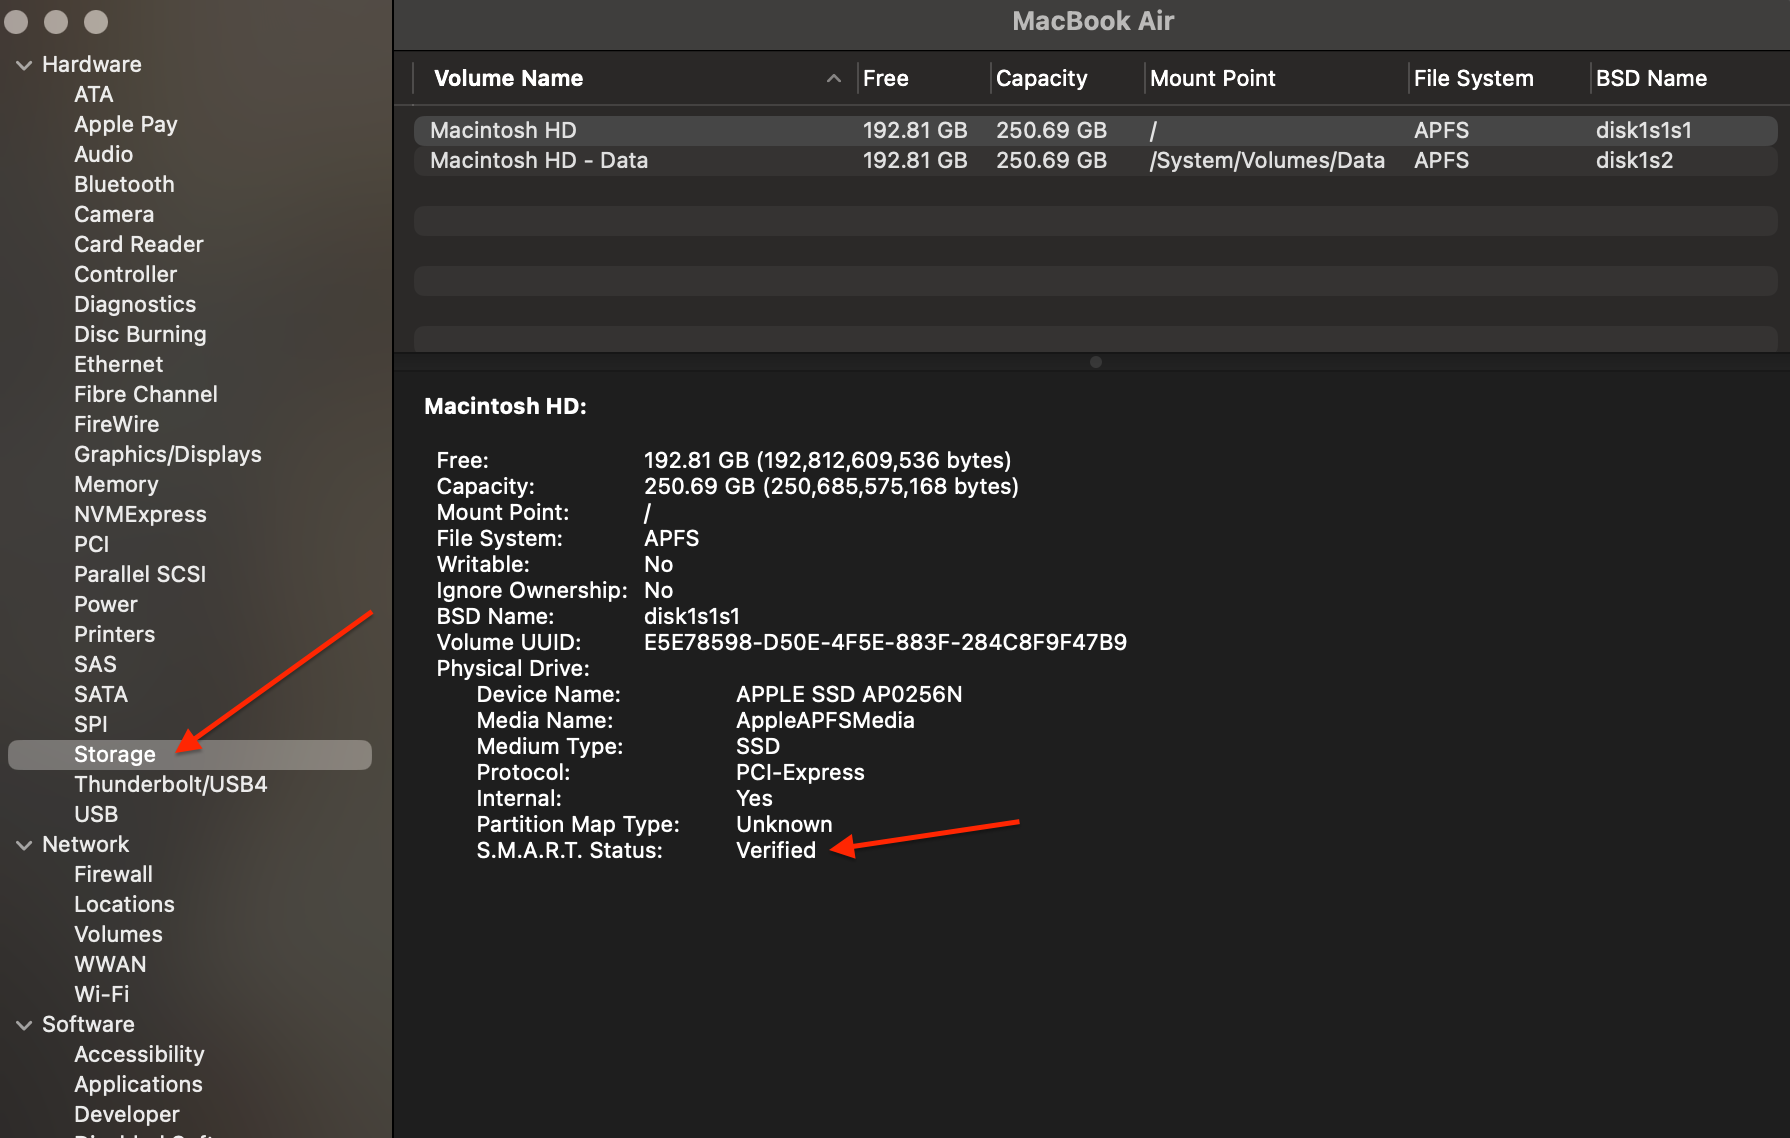Image resolution: width=1790 pixels, height=1138 pixels.
Task: Select Accessibility under Software
Action: [139, 1054]
